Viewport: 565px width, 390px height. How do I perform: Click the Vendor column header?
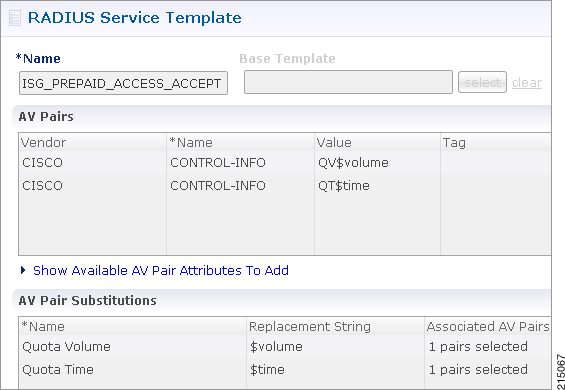click(x=93, y=142)
